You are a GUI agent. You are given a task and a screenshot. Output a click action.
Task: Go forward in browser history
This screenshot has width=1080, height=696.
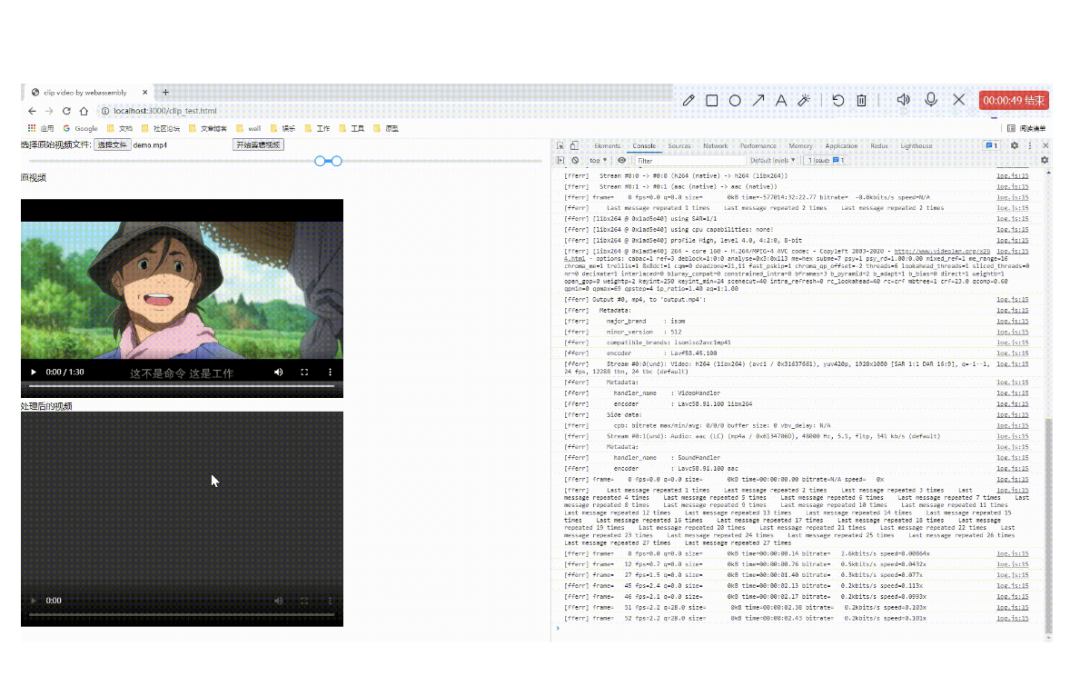(x=49, y=111)
